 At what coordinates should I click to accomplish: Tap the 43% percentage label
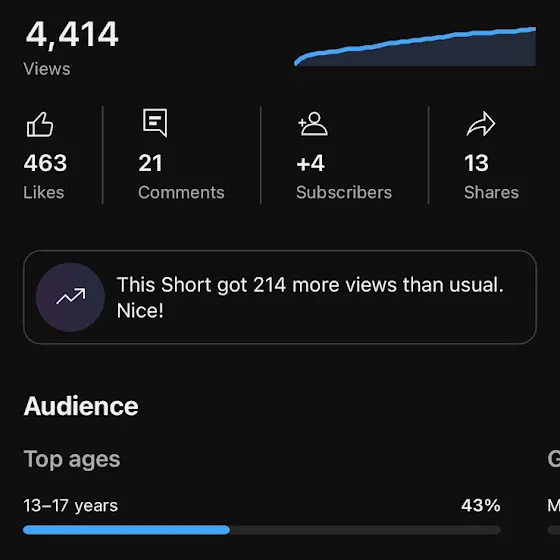[x=481, y=505]
